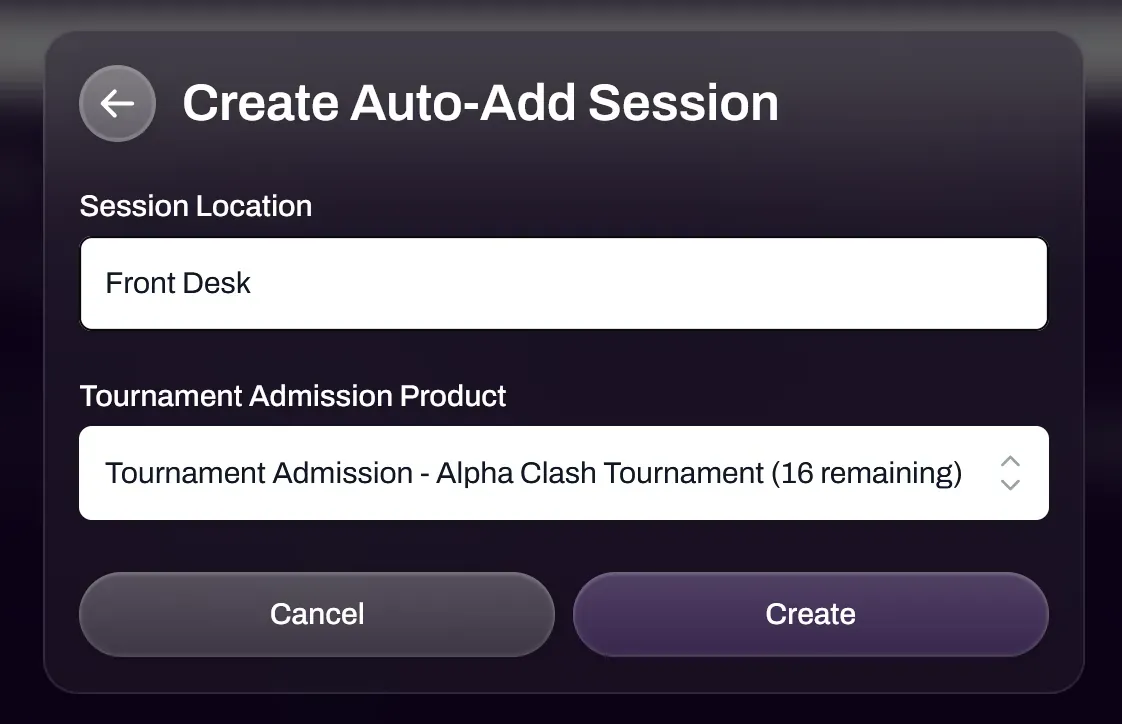Click the down chevron on the product selector
1122x724 pixels.
point(1010,484)
